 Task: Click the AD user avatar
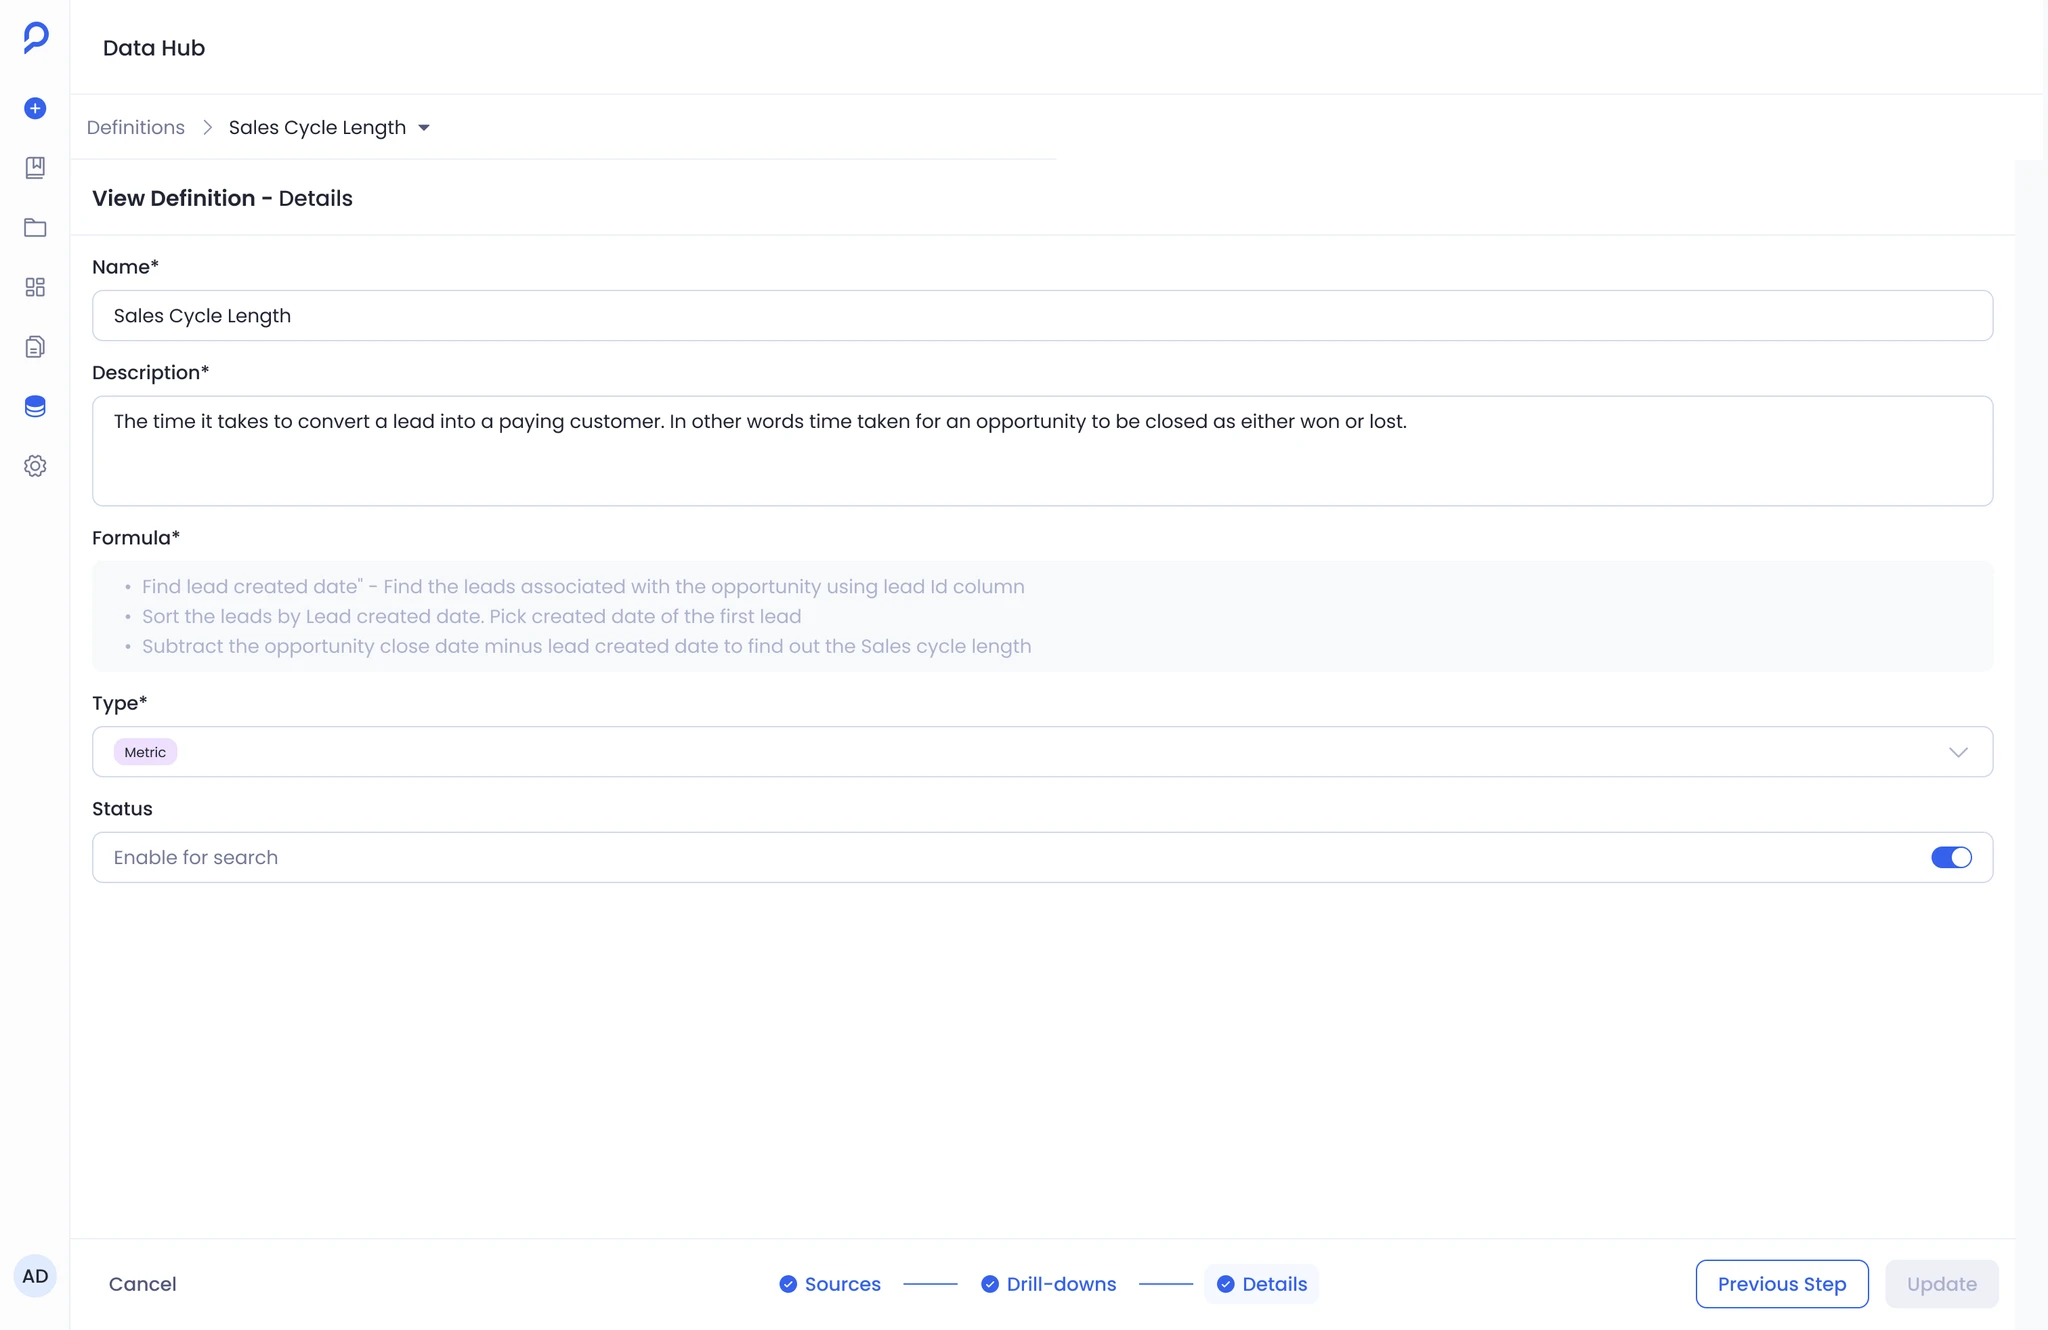coord(35,1276)
